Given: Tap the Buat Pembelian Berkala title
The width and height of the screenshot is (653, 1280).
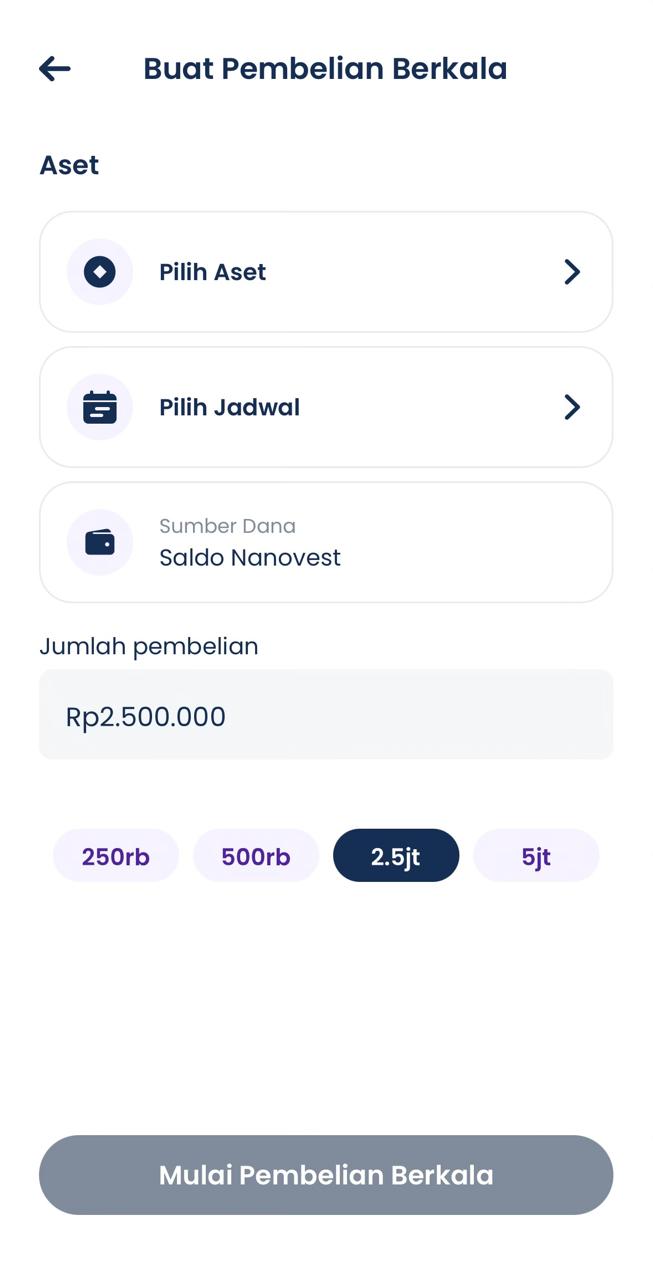Looking at the screenshot, I should (325, 68).
